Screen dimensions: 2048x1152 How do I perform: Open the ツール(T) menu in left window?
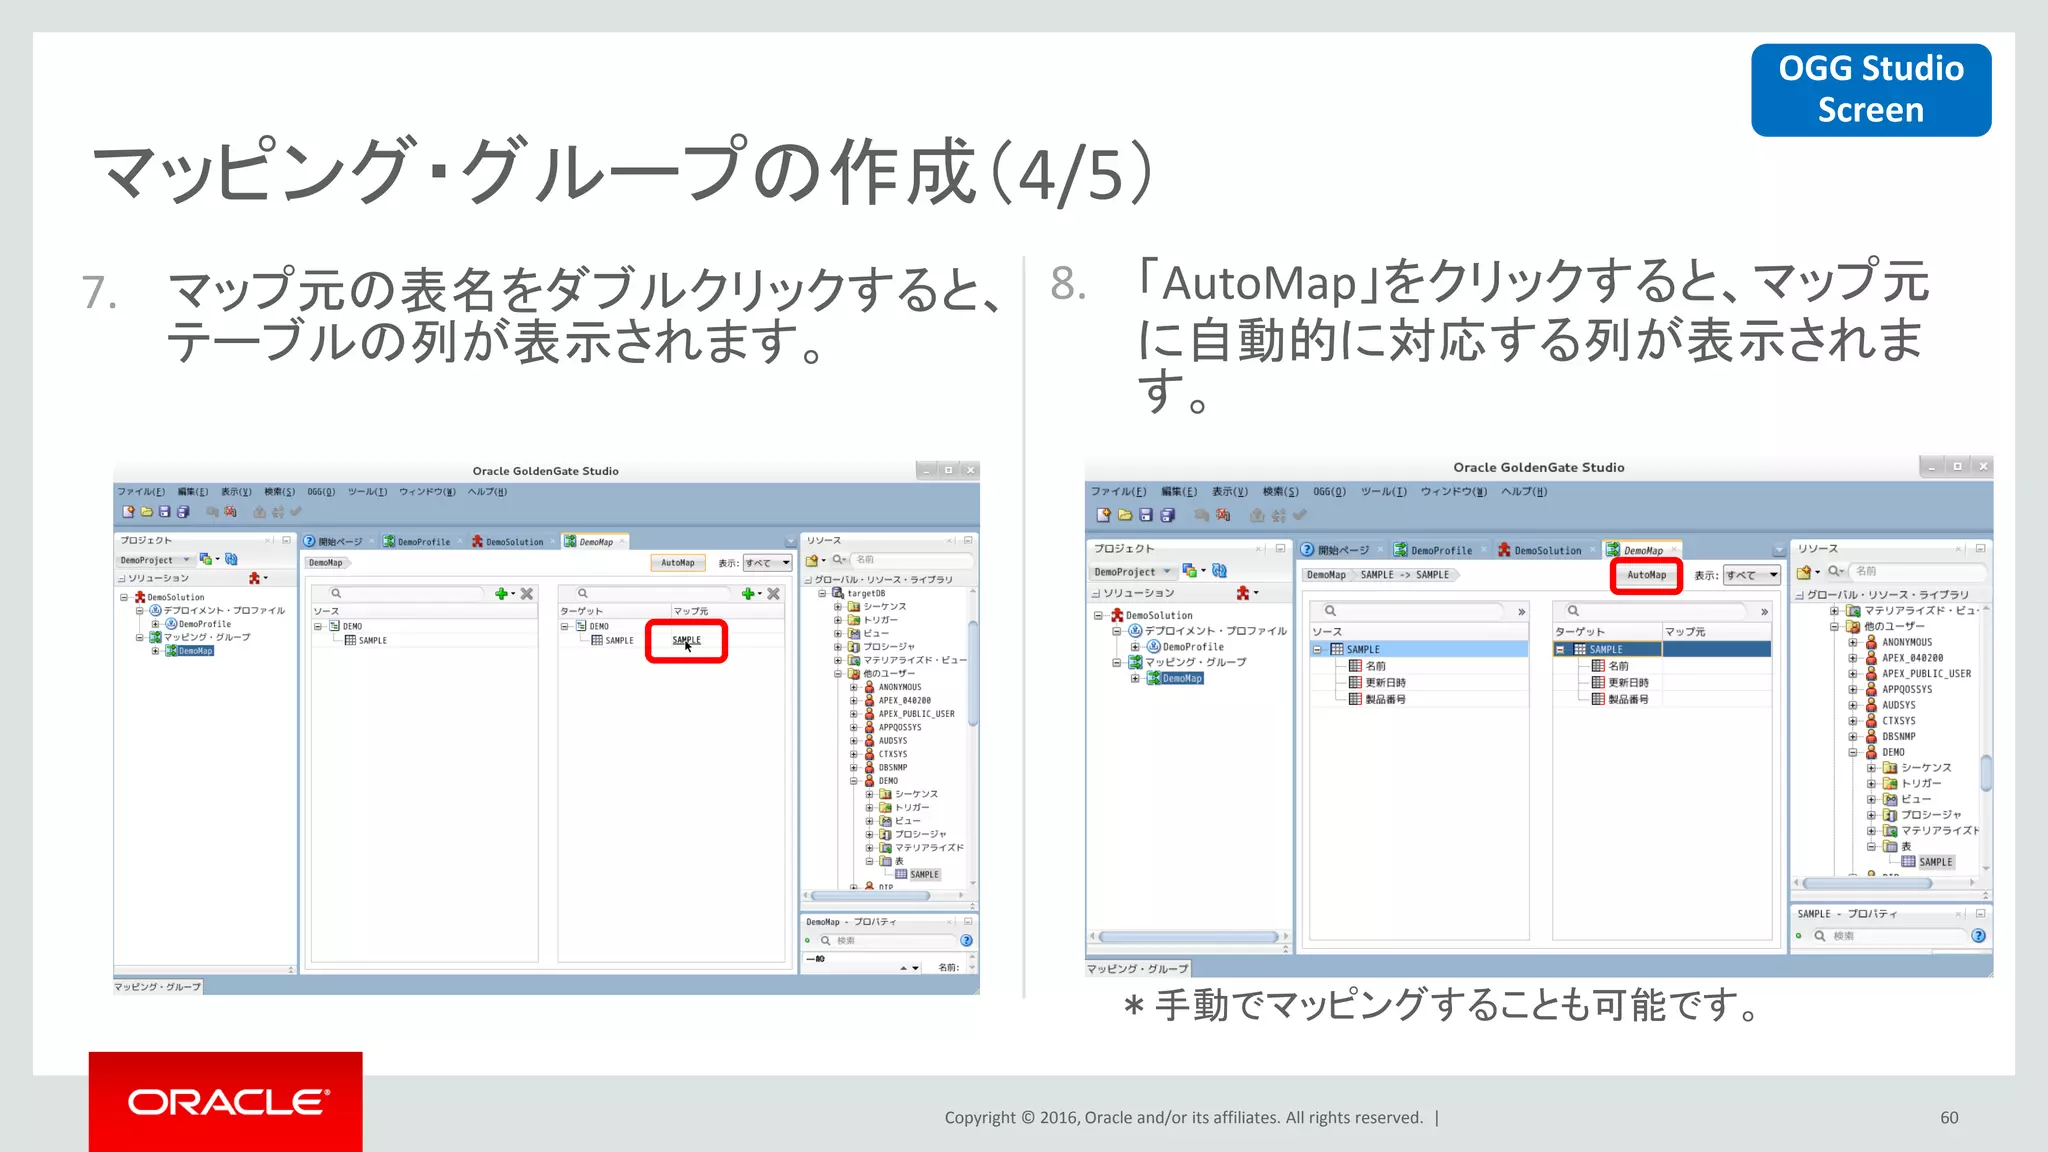coord(367,492)
